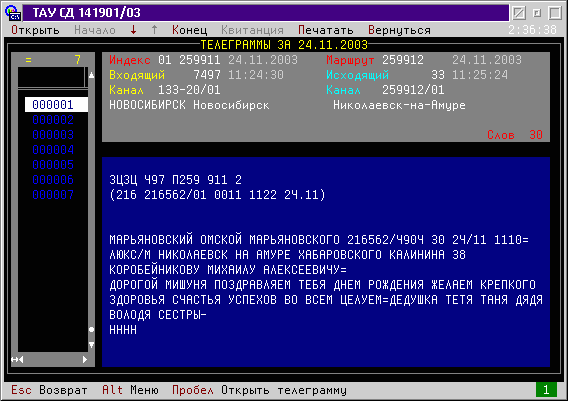This screenshot has width=568, height=401.
Task: Click the clock showing 2:36:38
Action: pos(532,30)
